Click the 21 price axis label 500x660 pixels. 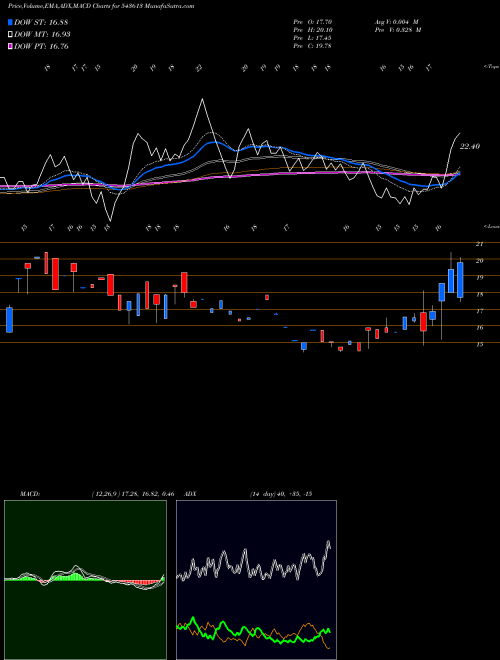pyautogui.click(x=480, y=244)
